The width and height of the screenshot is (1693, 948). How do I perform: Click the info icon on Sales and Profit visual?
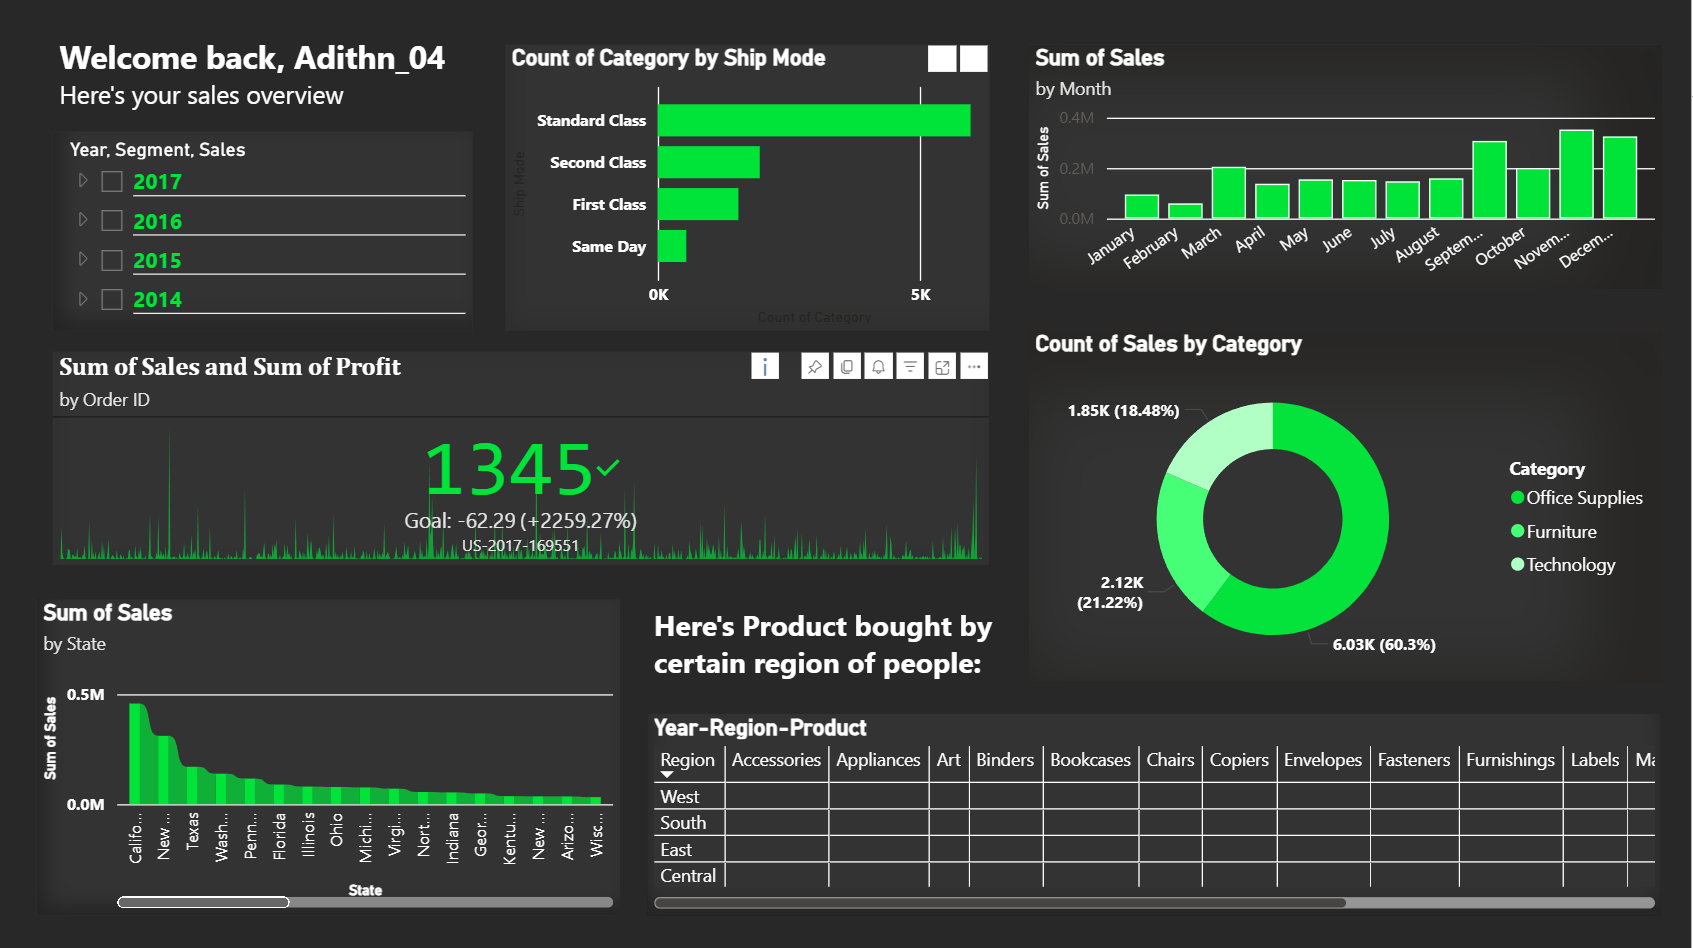point(765,367)
